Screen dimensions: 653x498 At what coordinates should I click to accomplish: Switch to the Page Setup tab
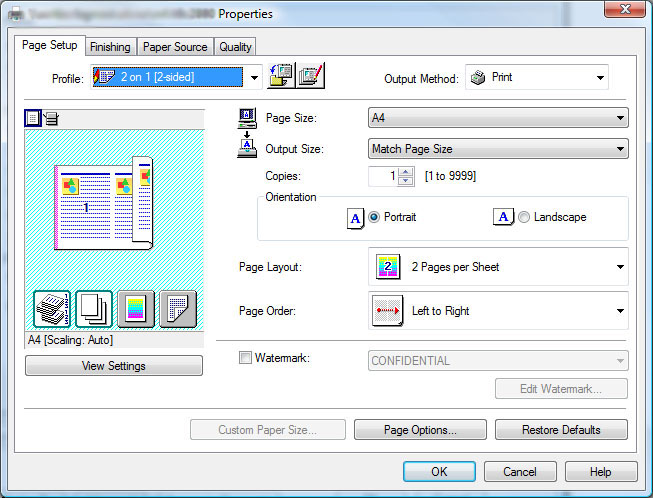[50, 45]
